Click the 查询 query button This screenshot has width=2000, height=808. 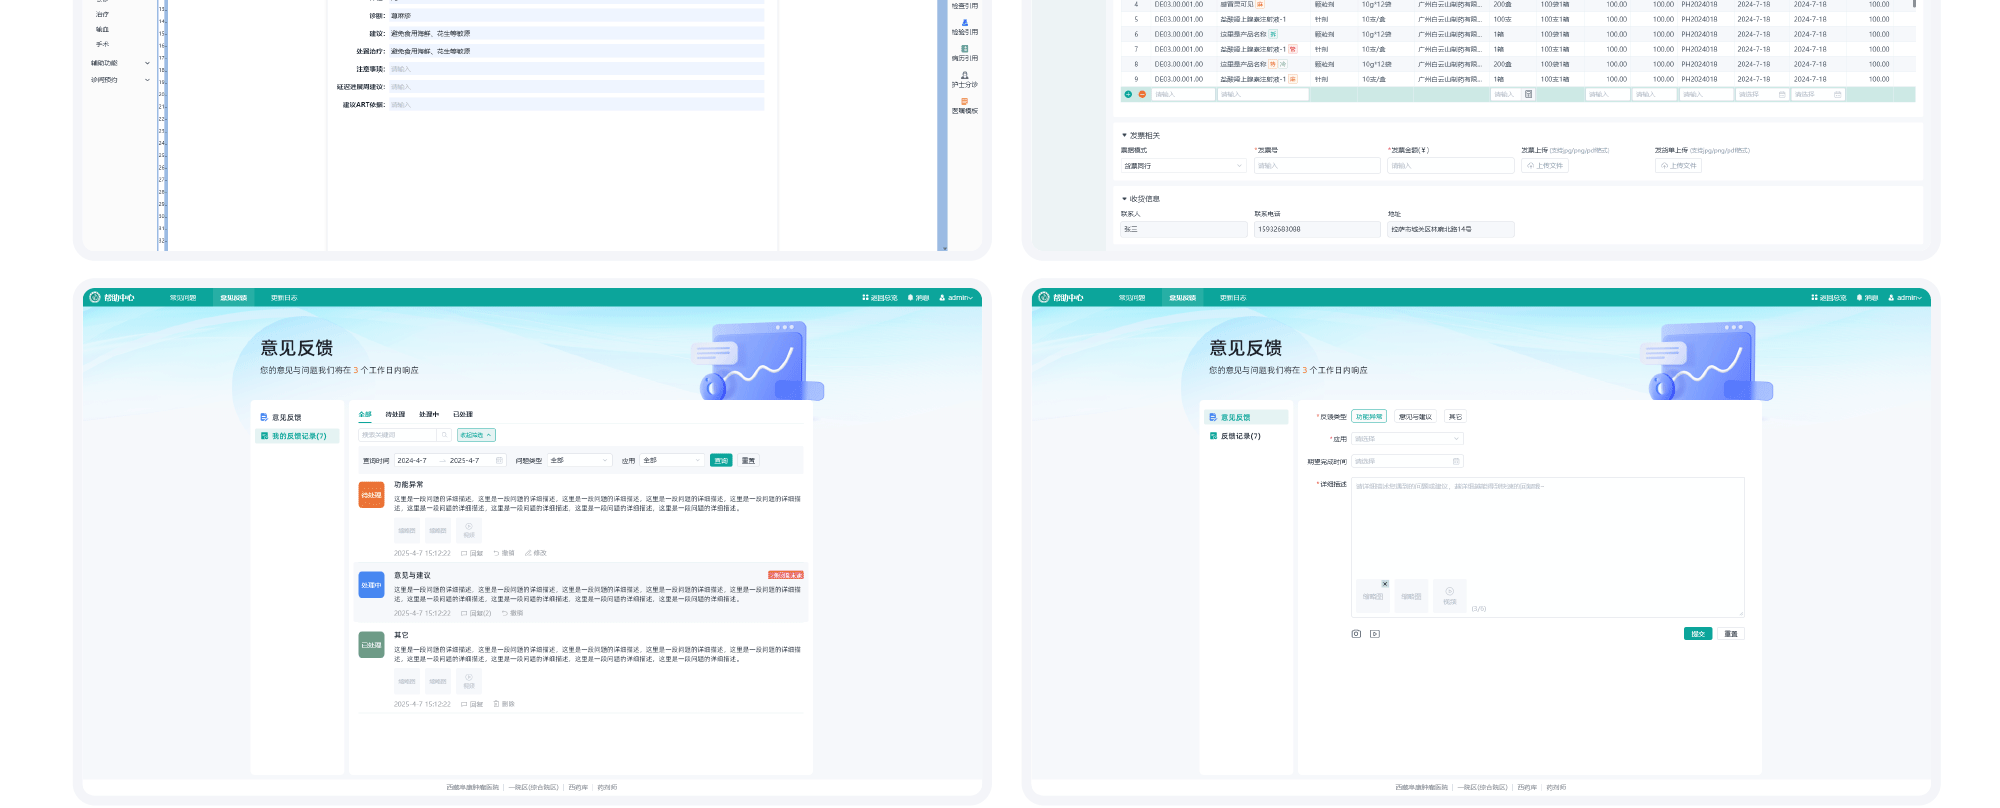[720, 461]
